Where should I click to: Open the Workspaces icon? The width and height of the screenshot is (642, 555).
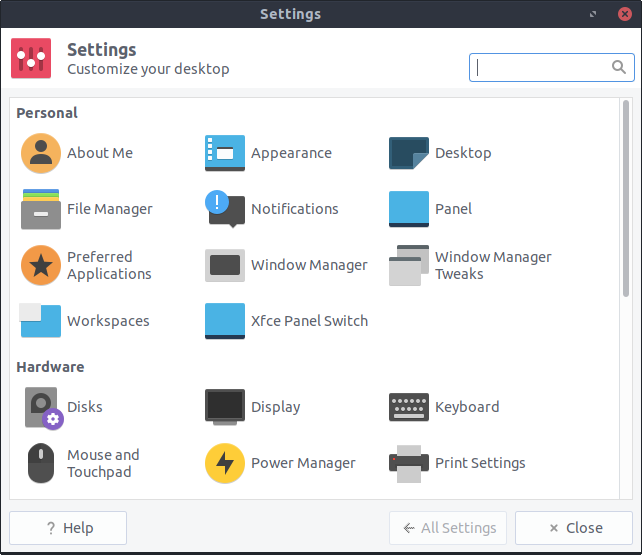click(40, 320)
